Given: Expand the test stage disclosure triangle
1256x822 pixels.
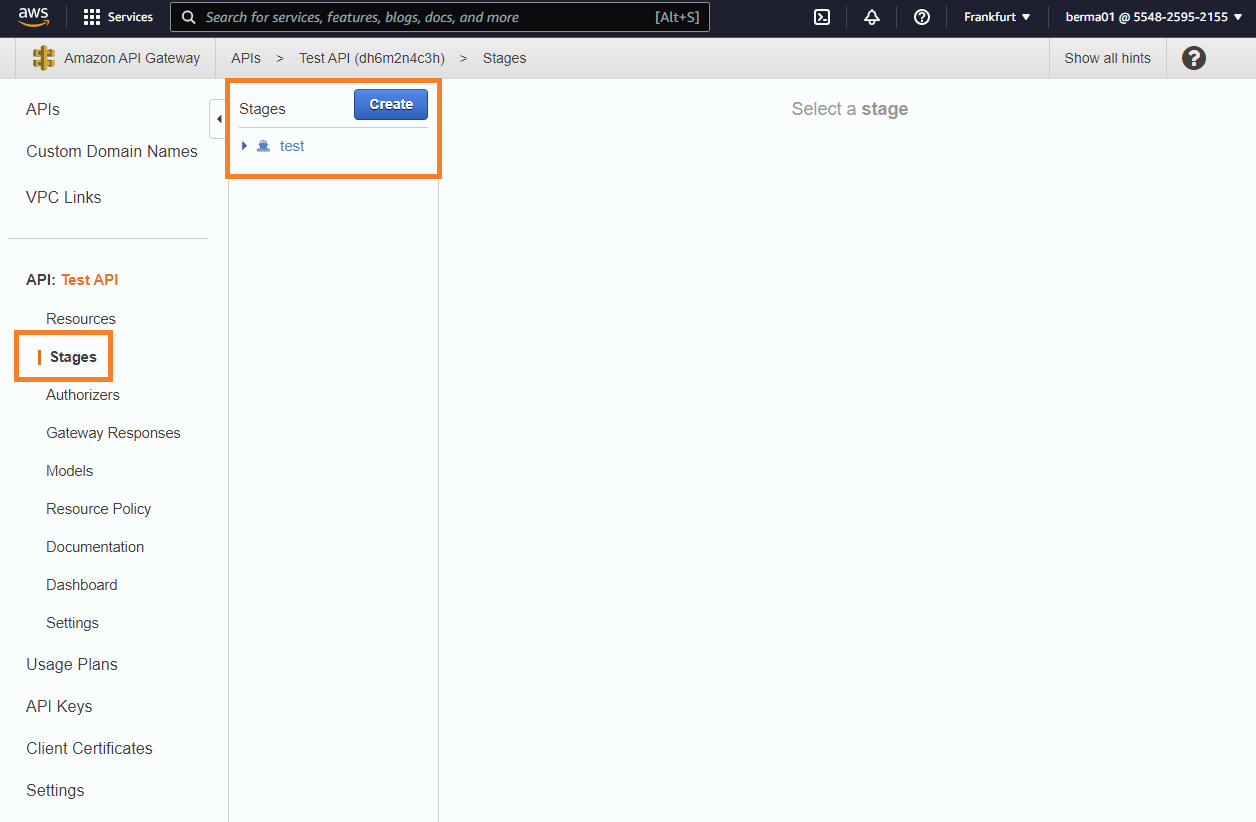Looking at the screenshot, I should pos(245,146).
